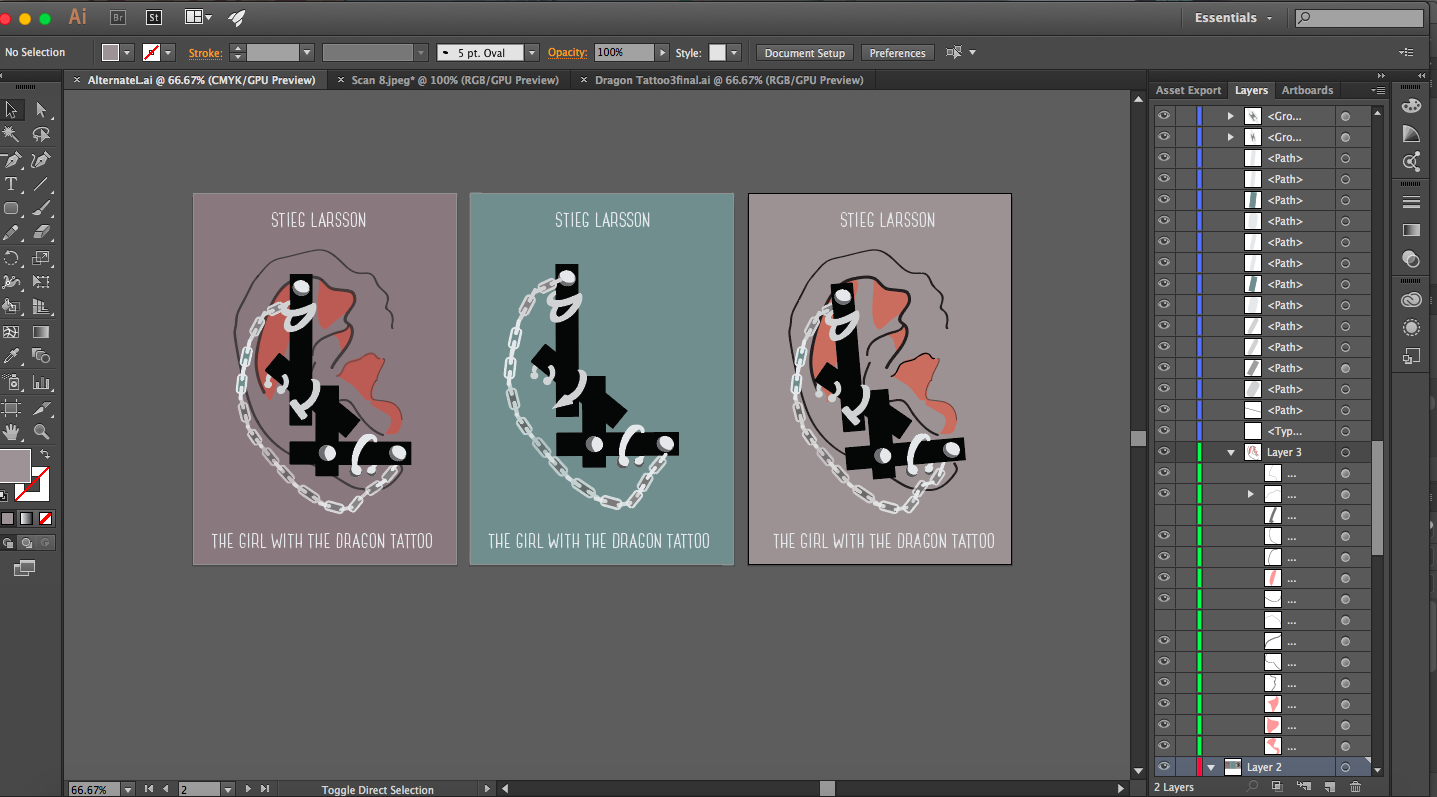
Task: Select the Pen tool
Action: tap(12, 160)
